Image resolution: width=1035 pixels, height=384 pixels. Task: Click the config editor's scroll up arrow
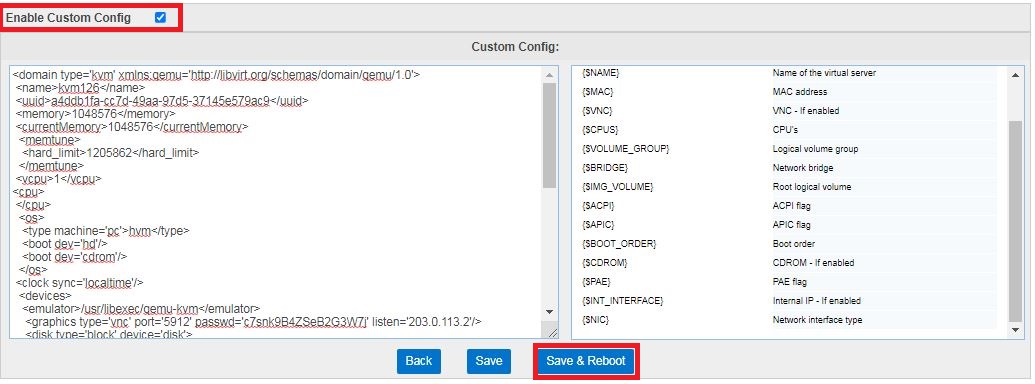(x=550, y=75)
